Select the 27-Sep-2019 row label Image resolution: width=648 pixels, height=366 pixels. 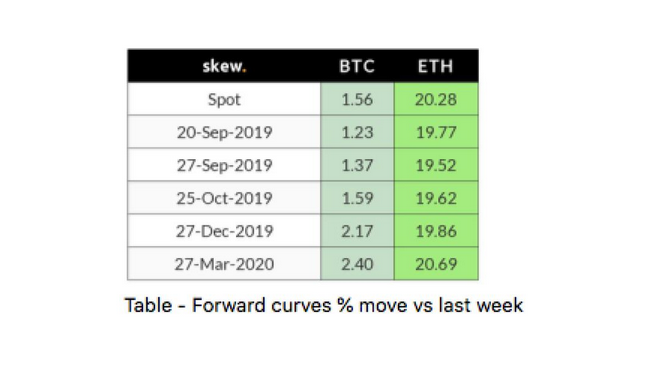point(224,165)
